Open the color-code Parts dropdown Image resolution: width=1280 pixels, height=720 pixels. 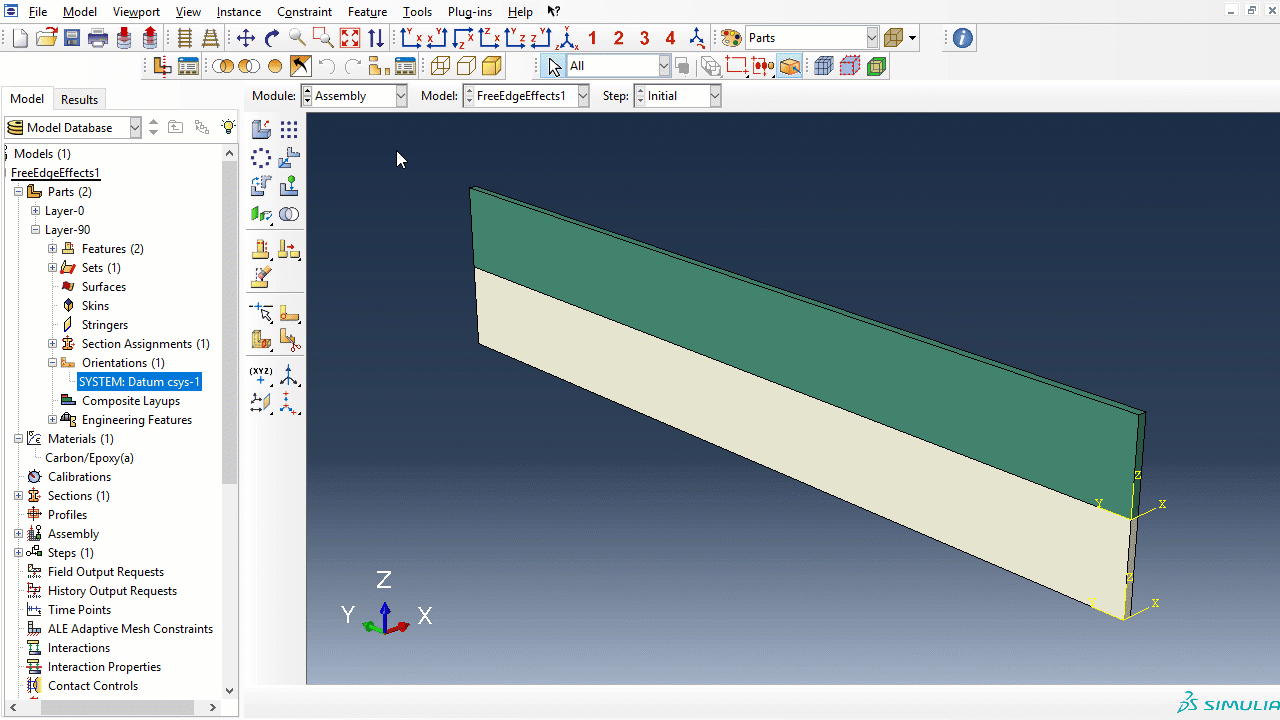coord(812,38)
